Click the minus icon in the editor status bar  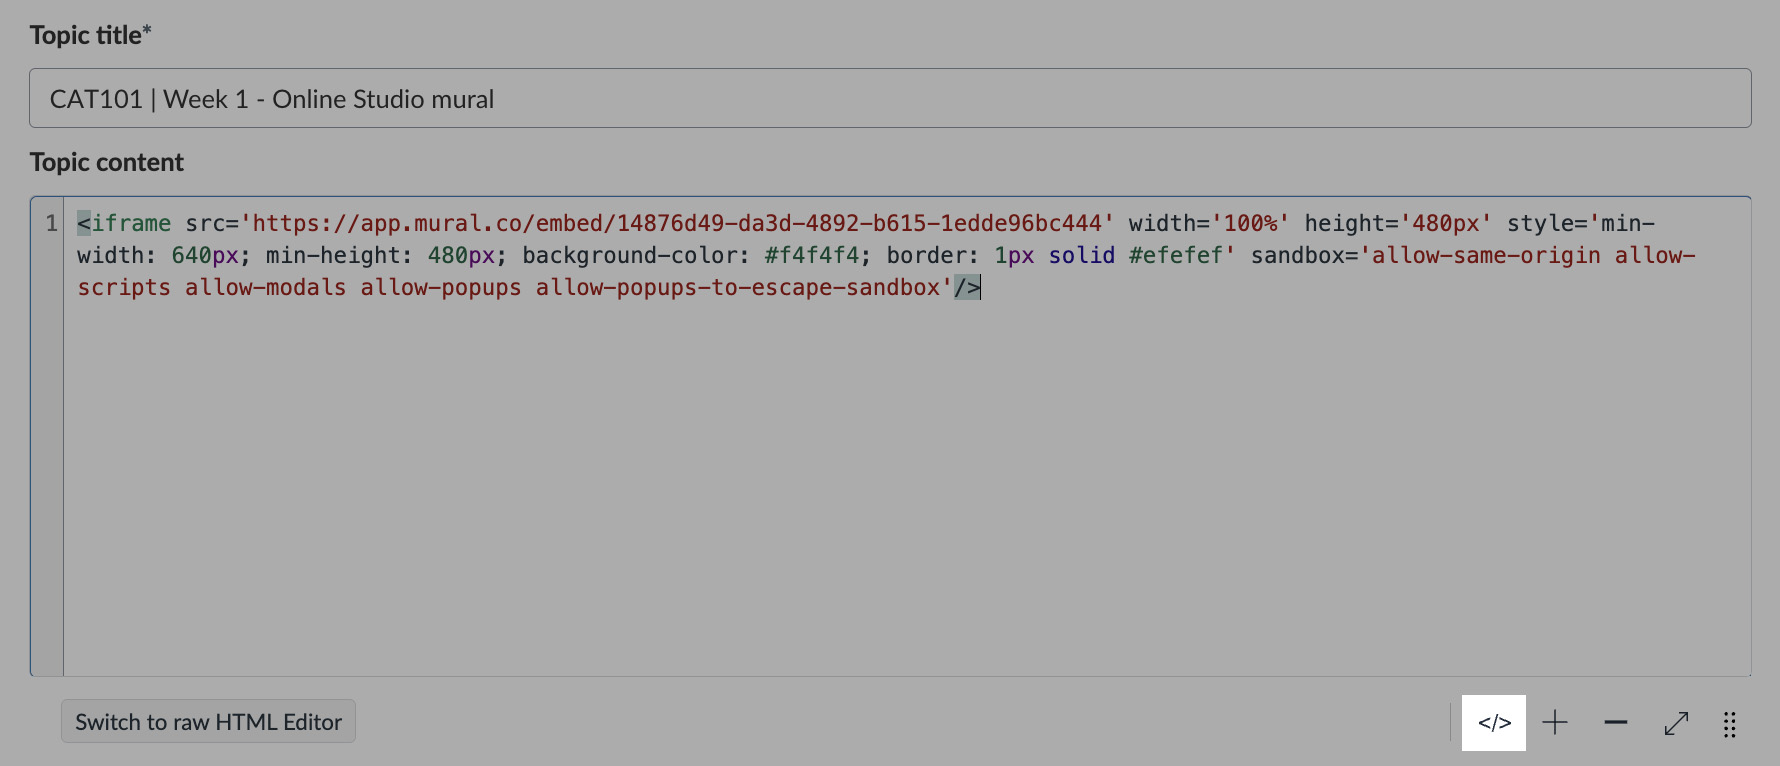click(x=1616, y=723)
